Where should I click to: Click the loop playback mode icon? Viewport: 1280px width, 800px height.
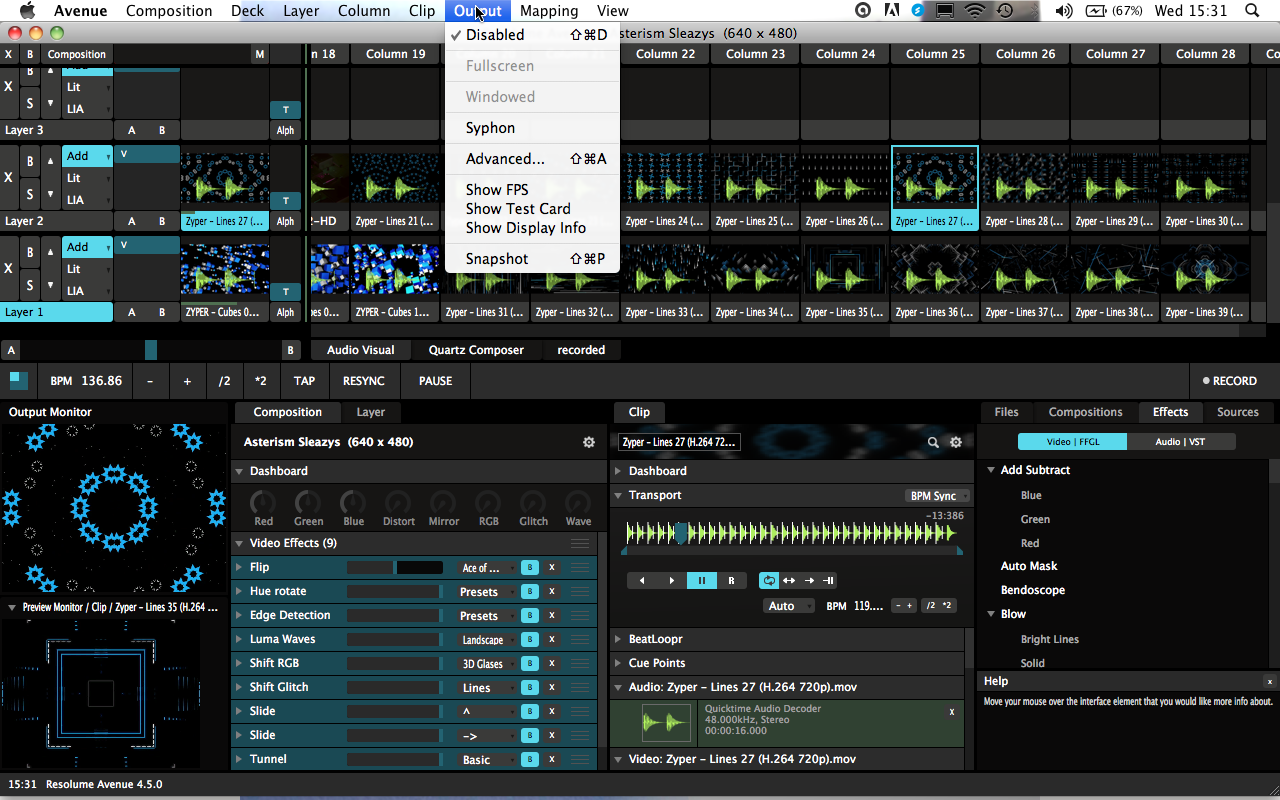click(769, 580)
